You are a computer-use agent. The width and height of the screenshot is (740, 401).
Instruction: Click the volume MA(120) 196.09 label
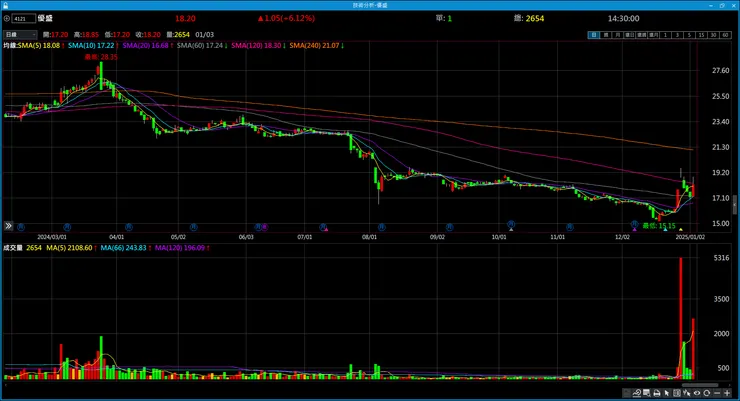[180, 248]
